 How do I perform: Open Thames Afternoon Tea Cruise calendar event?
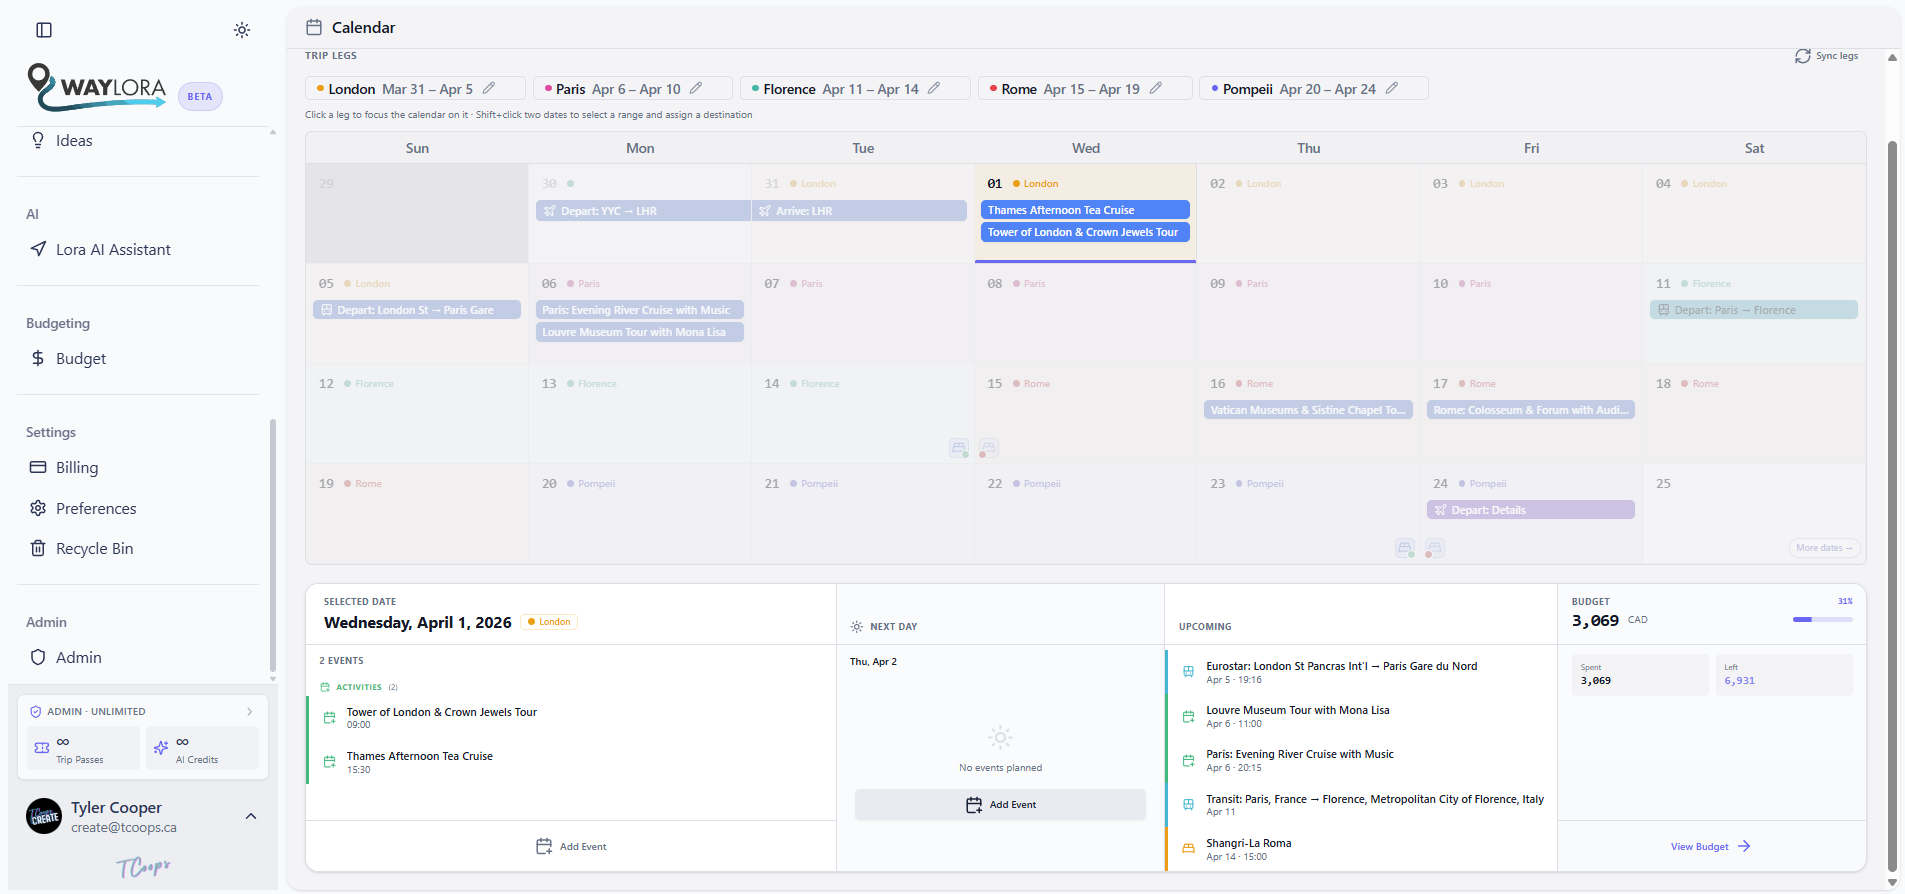pos(1085,210)
